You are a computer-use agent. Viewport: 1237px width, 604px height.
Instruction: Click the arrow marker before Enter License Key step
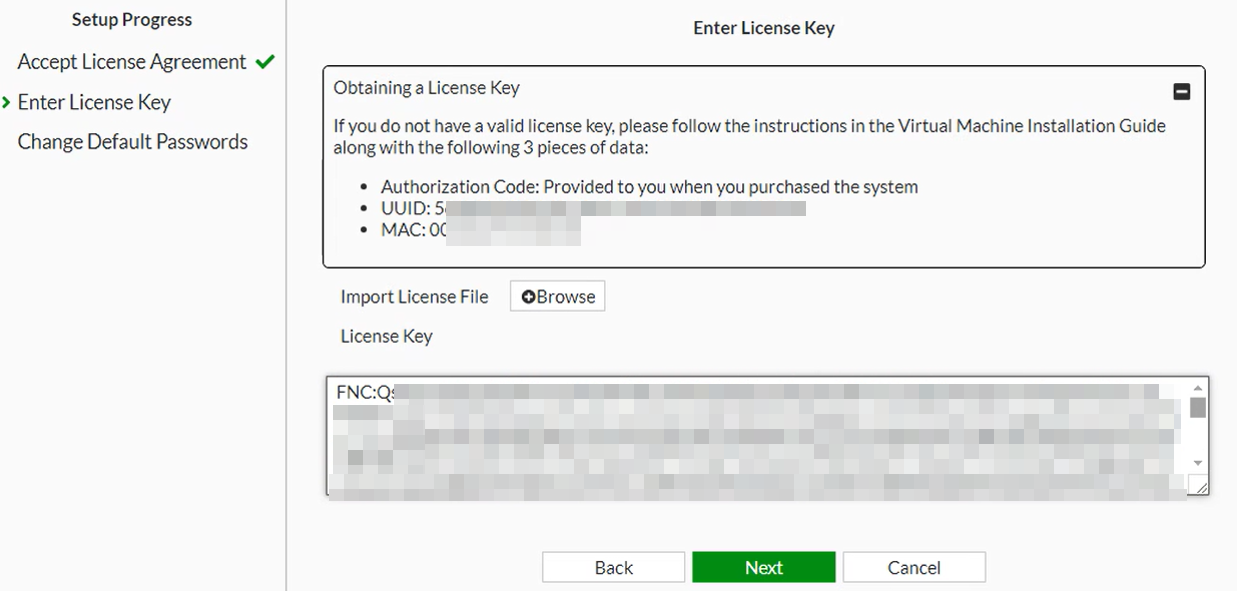7,102
